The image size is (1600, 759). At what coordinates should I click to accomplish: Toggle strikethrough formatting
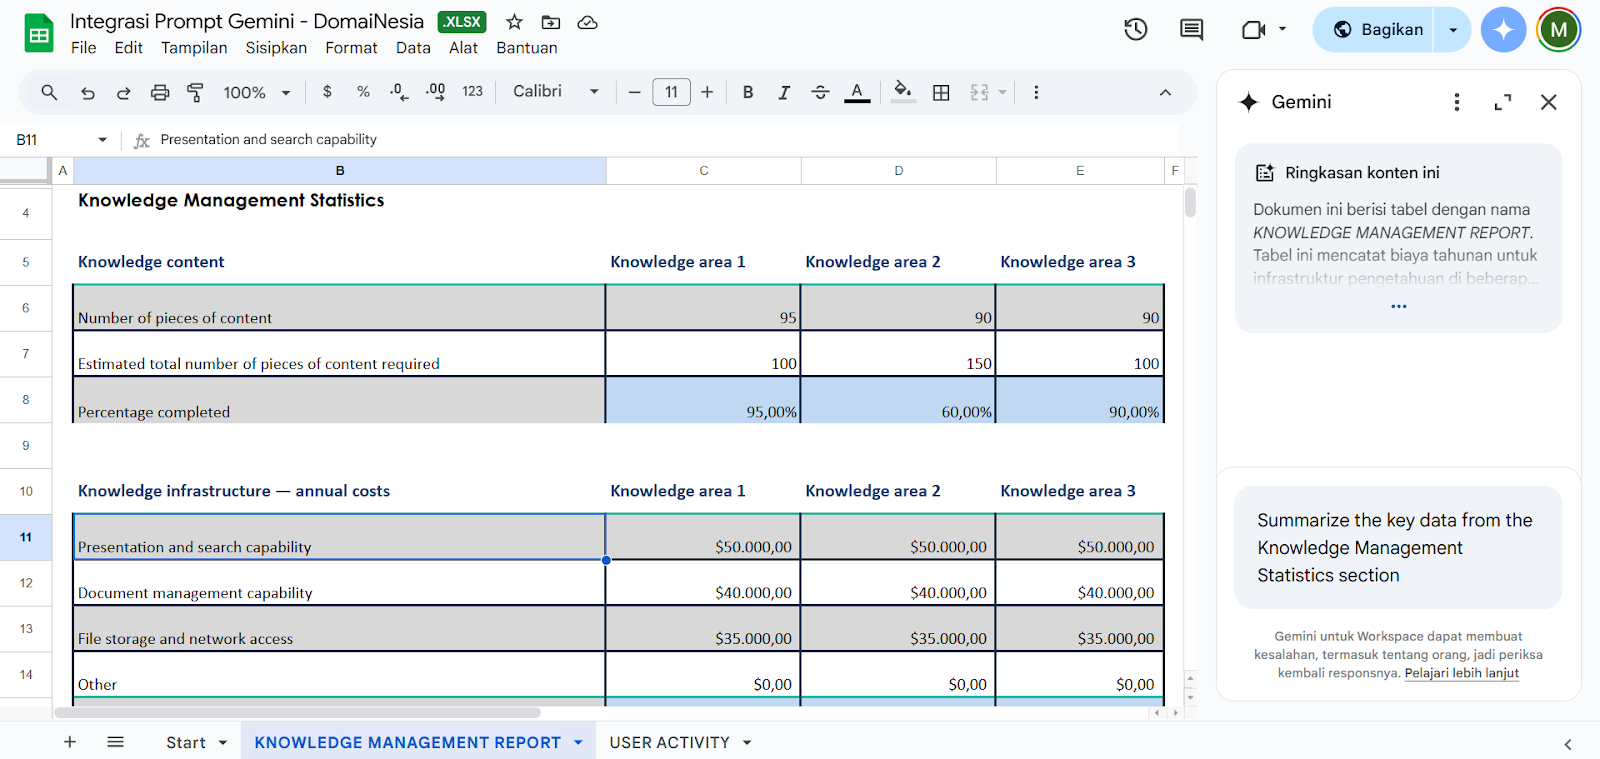point(820,93)
